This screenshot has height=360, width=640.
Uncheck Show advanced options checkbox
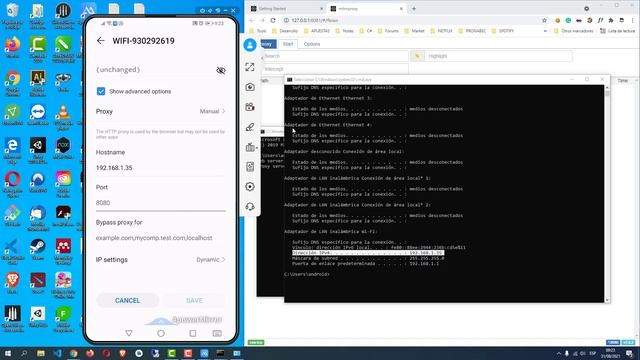tap(101, 91)
